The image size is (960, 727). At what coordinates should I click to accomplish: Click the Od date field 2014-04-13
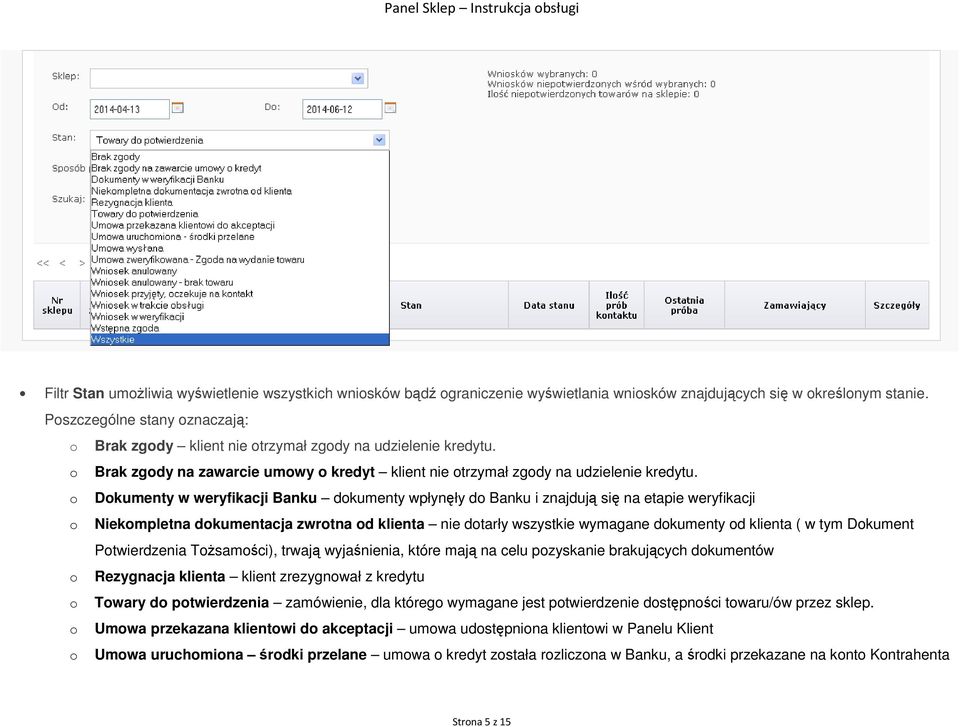129,109
